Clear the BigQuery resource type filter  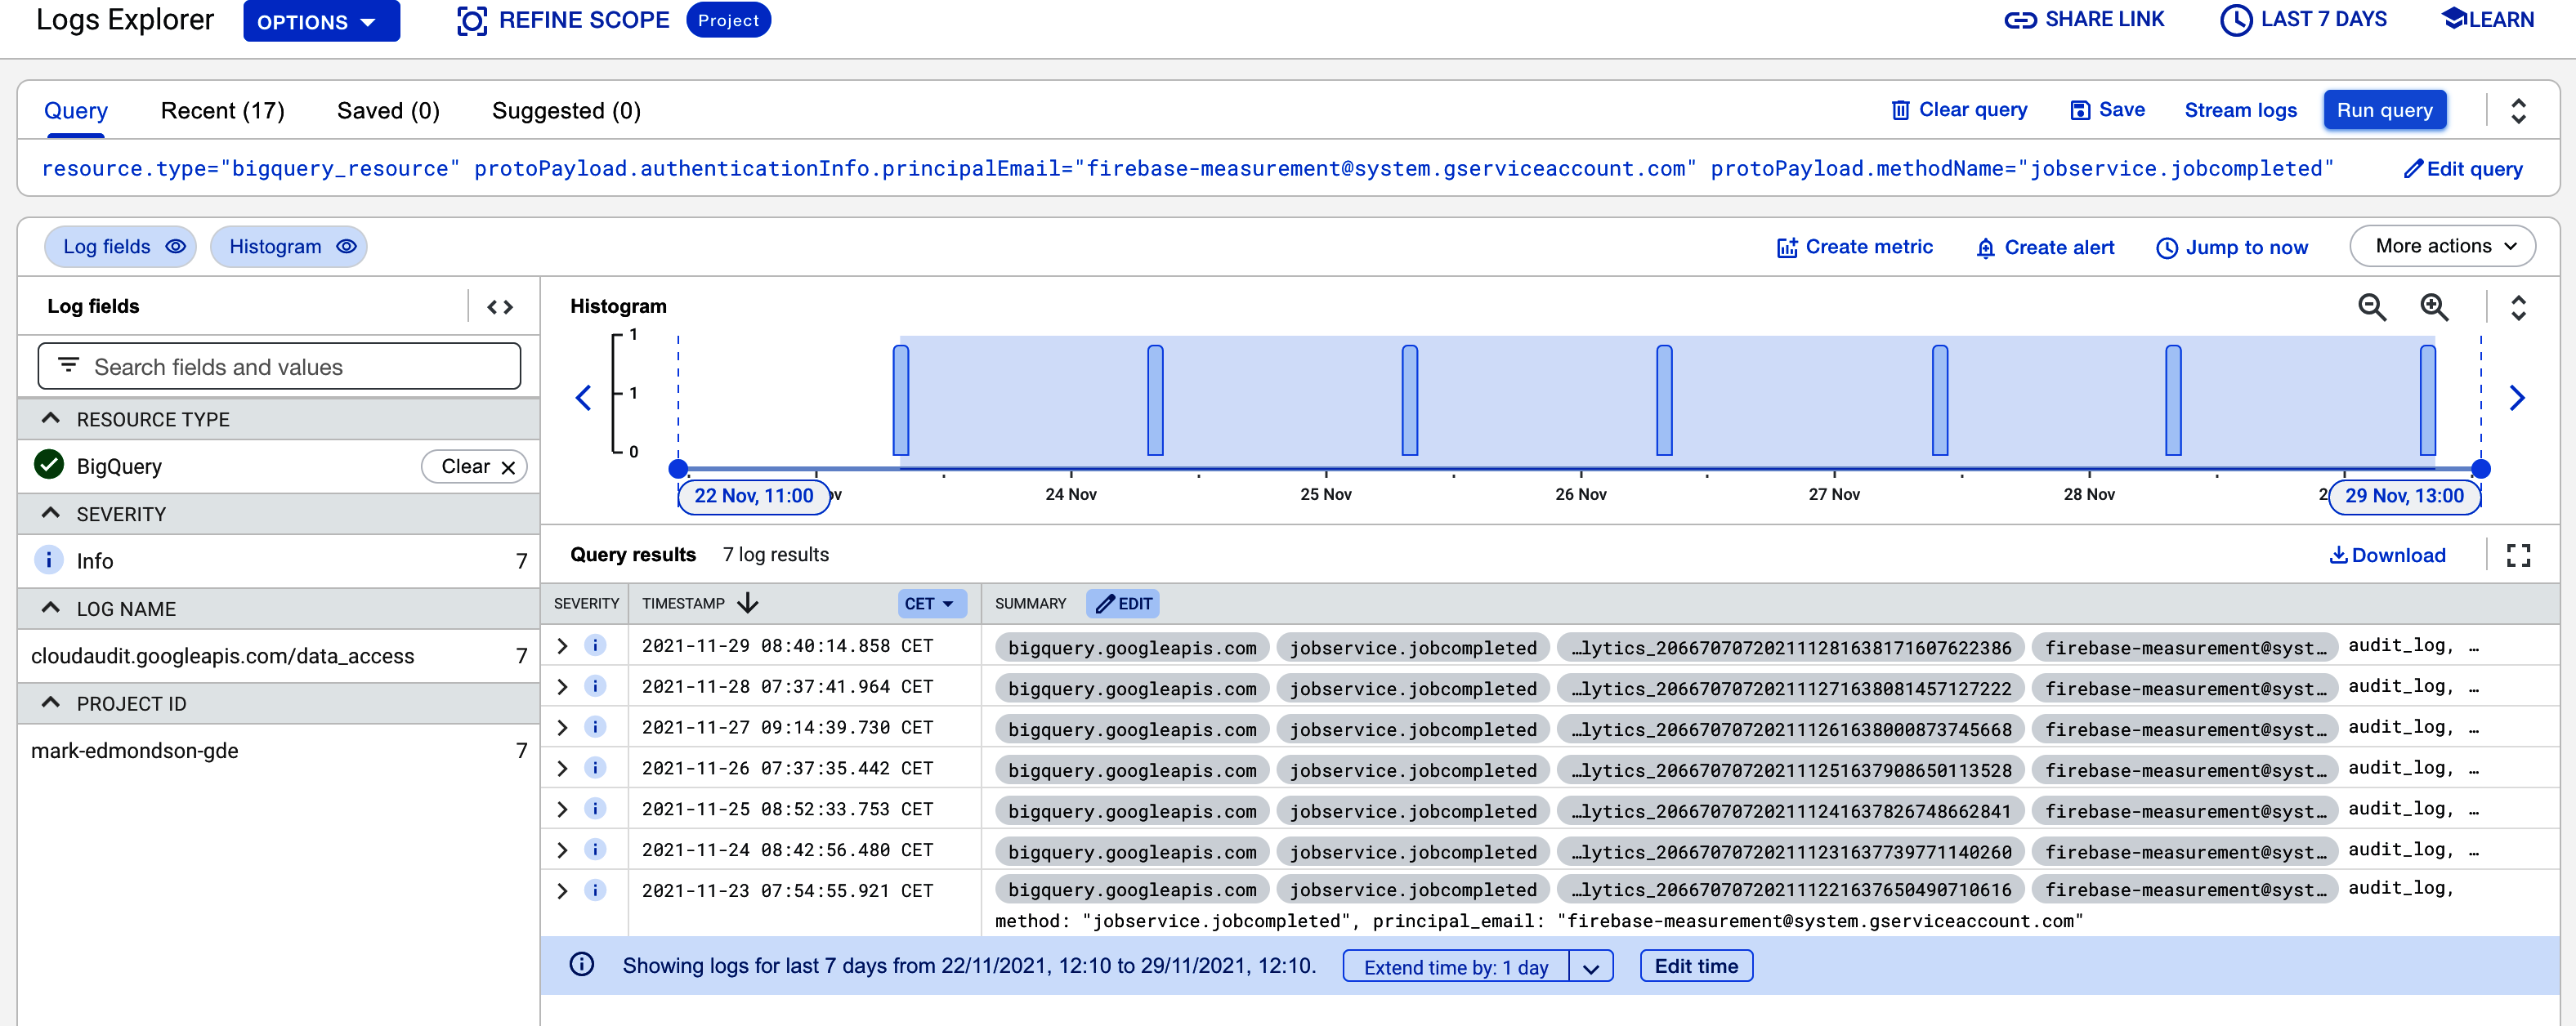(475, 466)
